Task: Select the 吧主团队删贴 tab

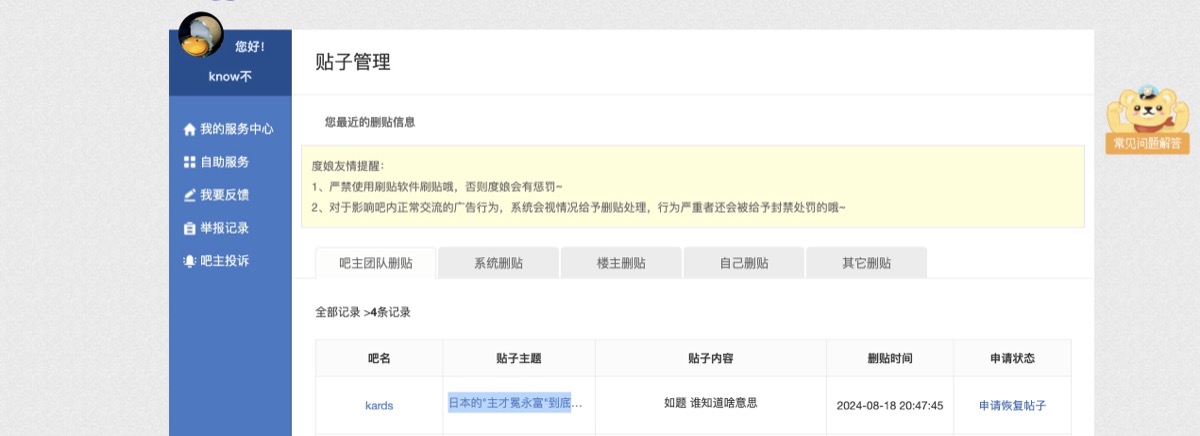Action: [x=375, y=264]
